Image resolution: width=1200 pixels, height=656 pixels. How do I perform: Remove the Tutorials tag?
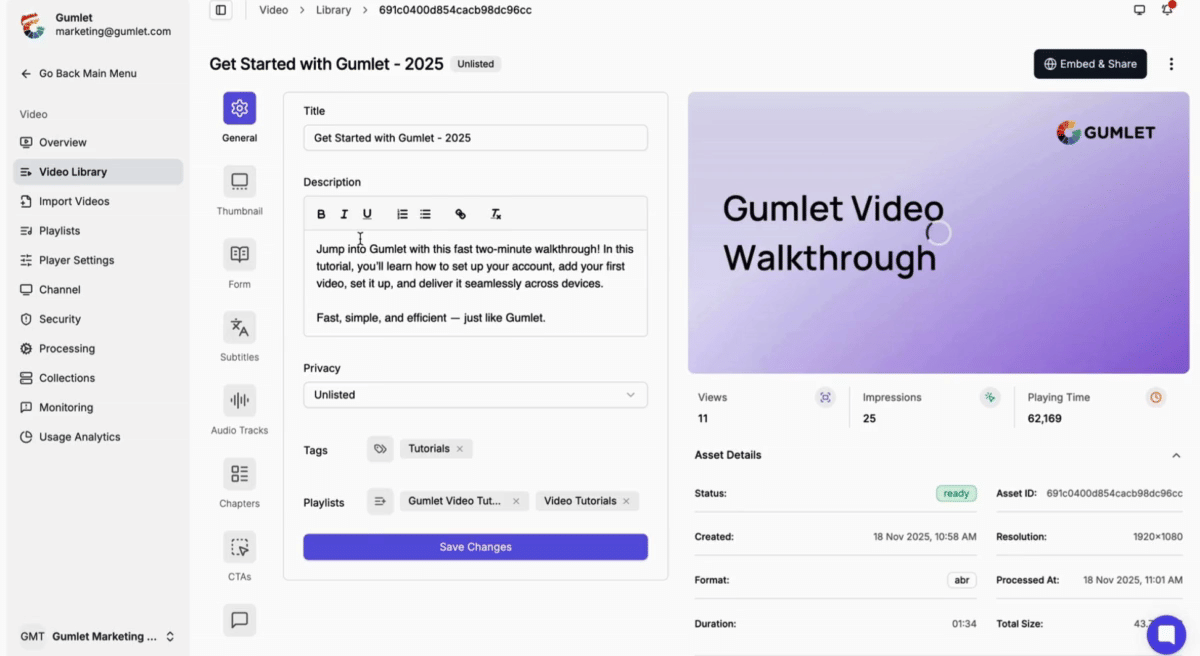click(460, 449)
